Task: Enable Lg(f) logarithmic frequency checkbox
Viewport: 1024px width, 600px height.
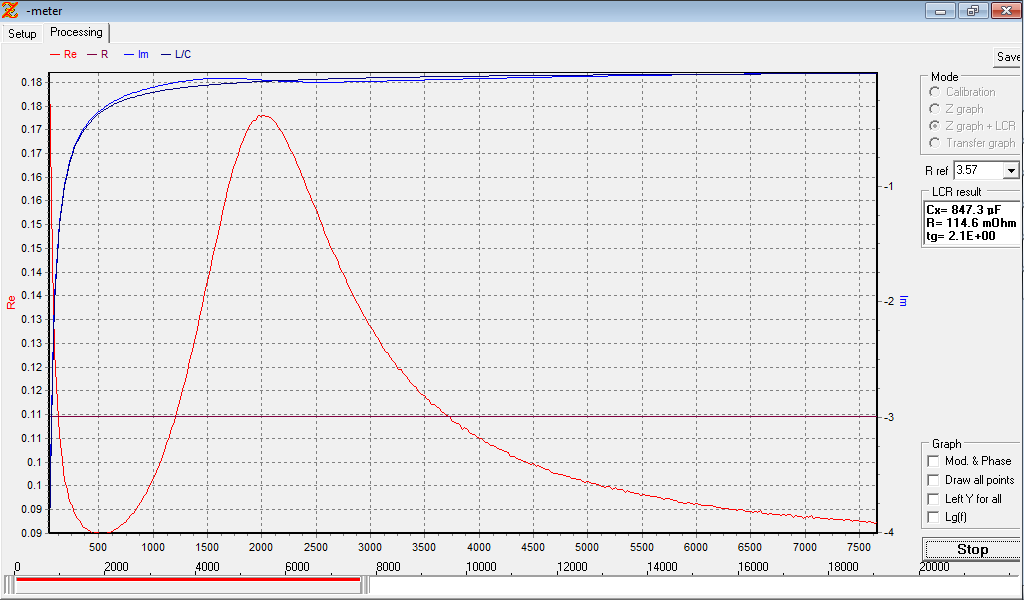Action: coord(933,517)
